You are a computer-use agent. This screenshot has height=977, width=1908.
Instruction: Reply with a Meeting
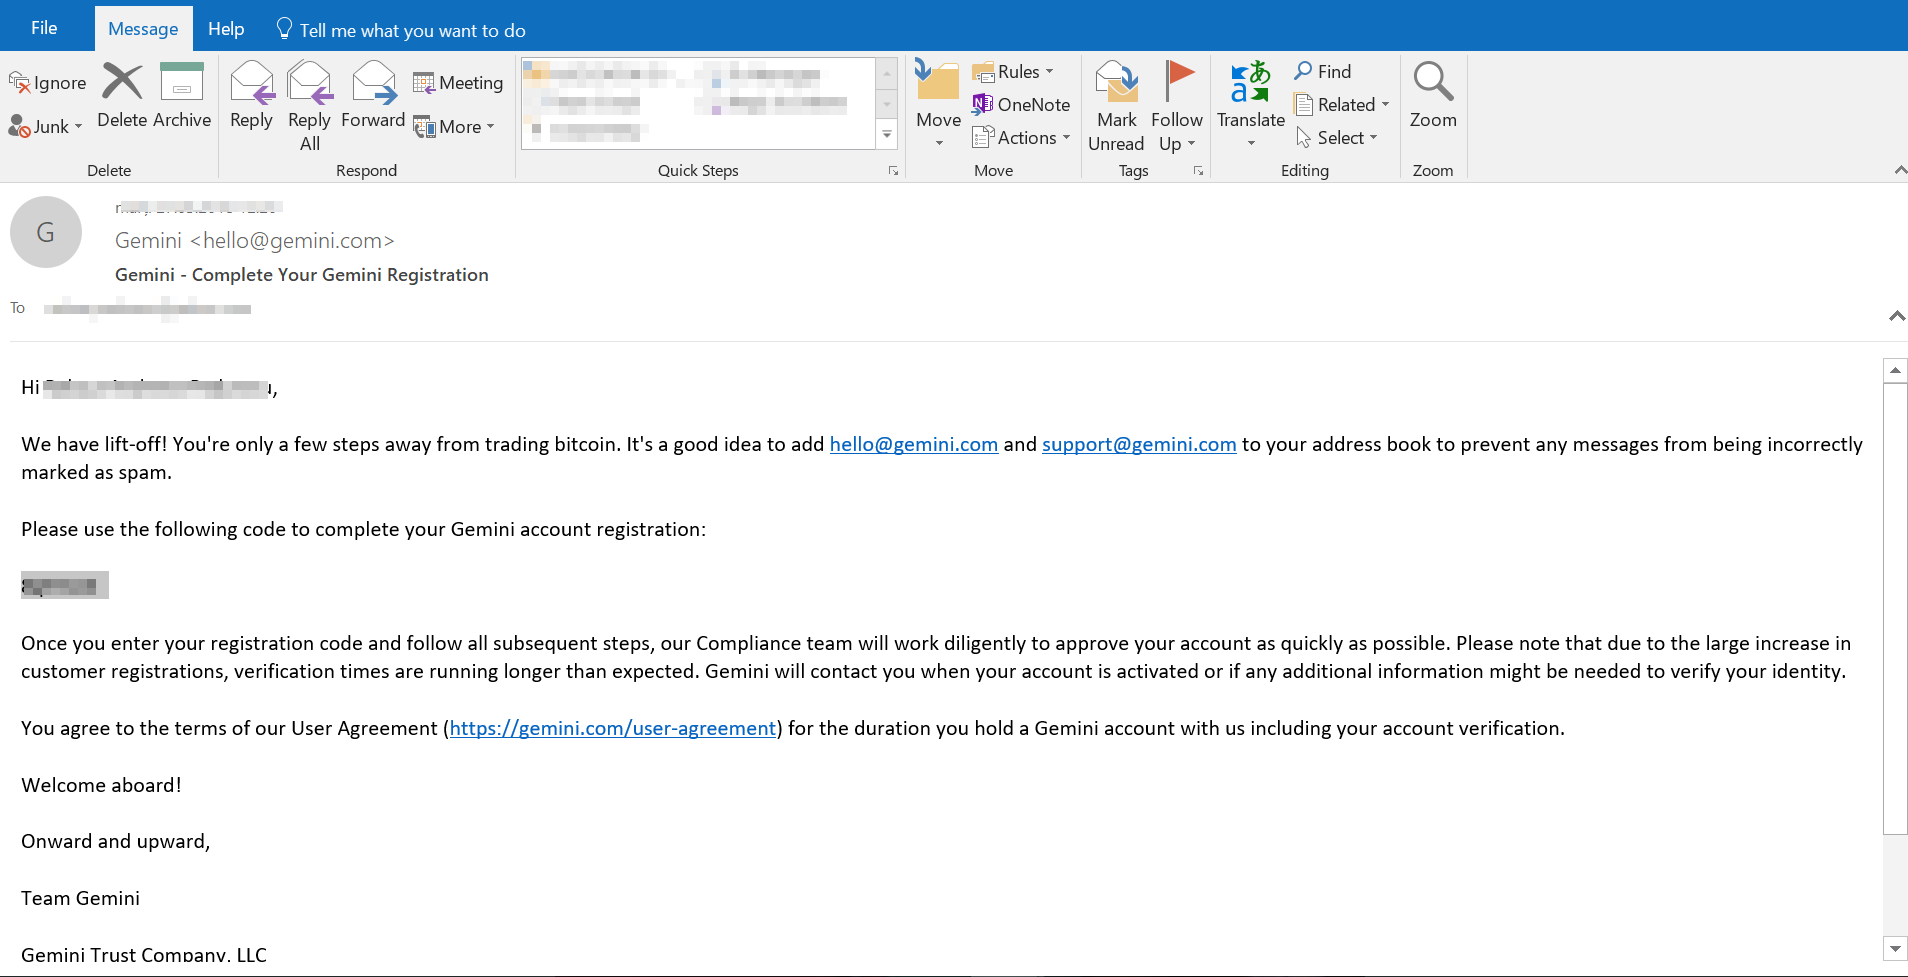click(458, 83)
